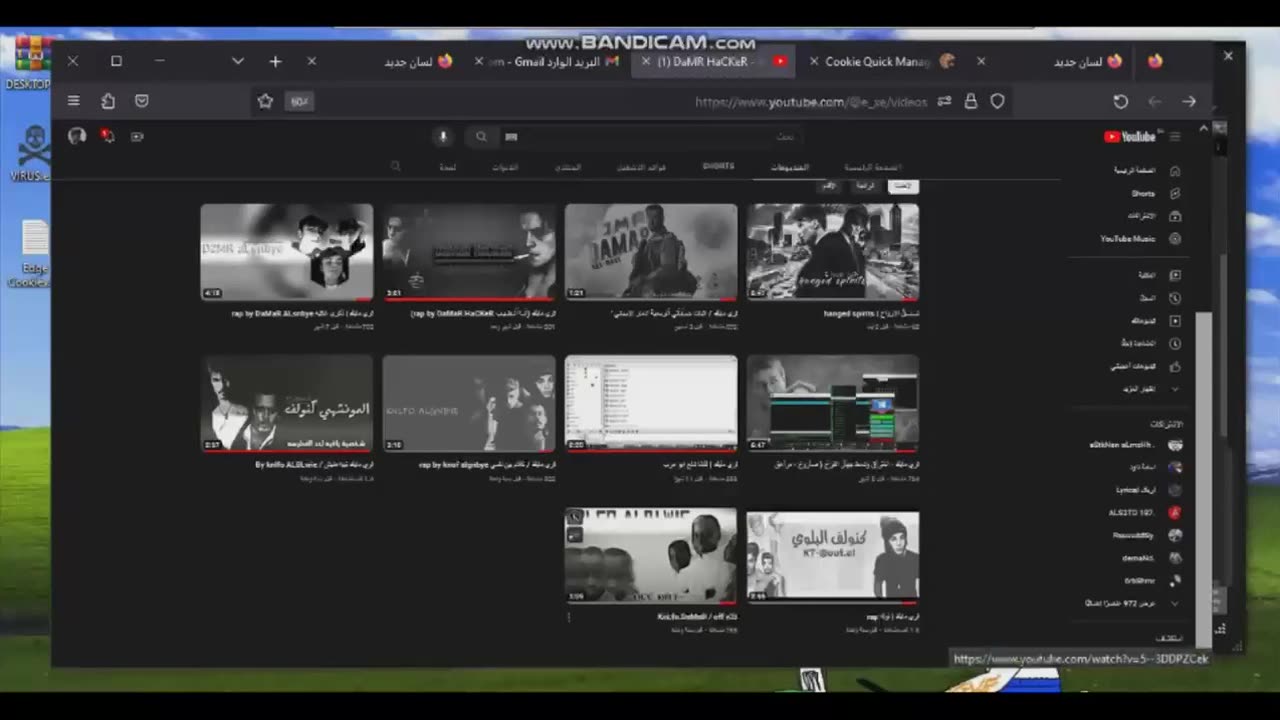This screenshot has width=1280, height=720.
Task: Switch to the DaMR HaCKeR YouTube tab
Action: coord(712,61)
